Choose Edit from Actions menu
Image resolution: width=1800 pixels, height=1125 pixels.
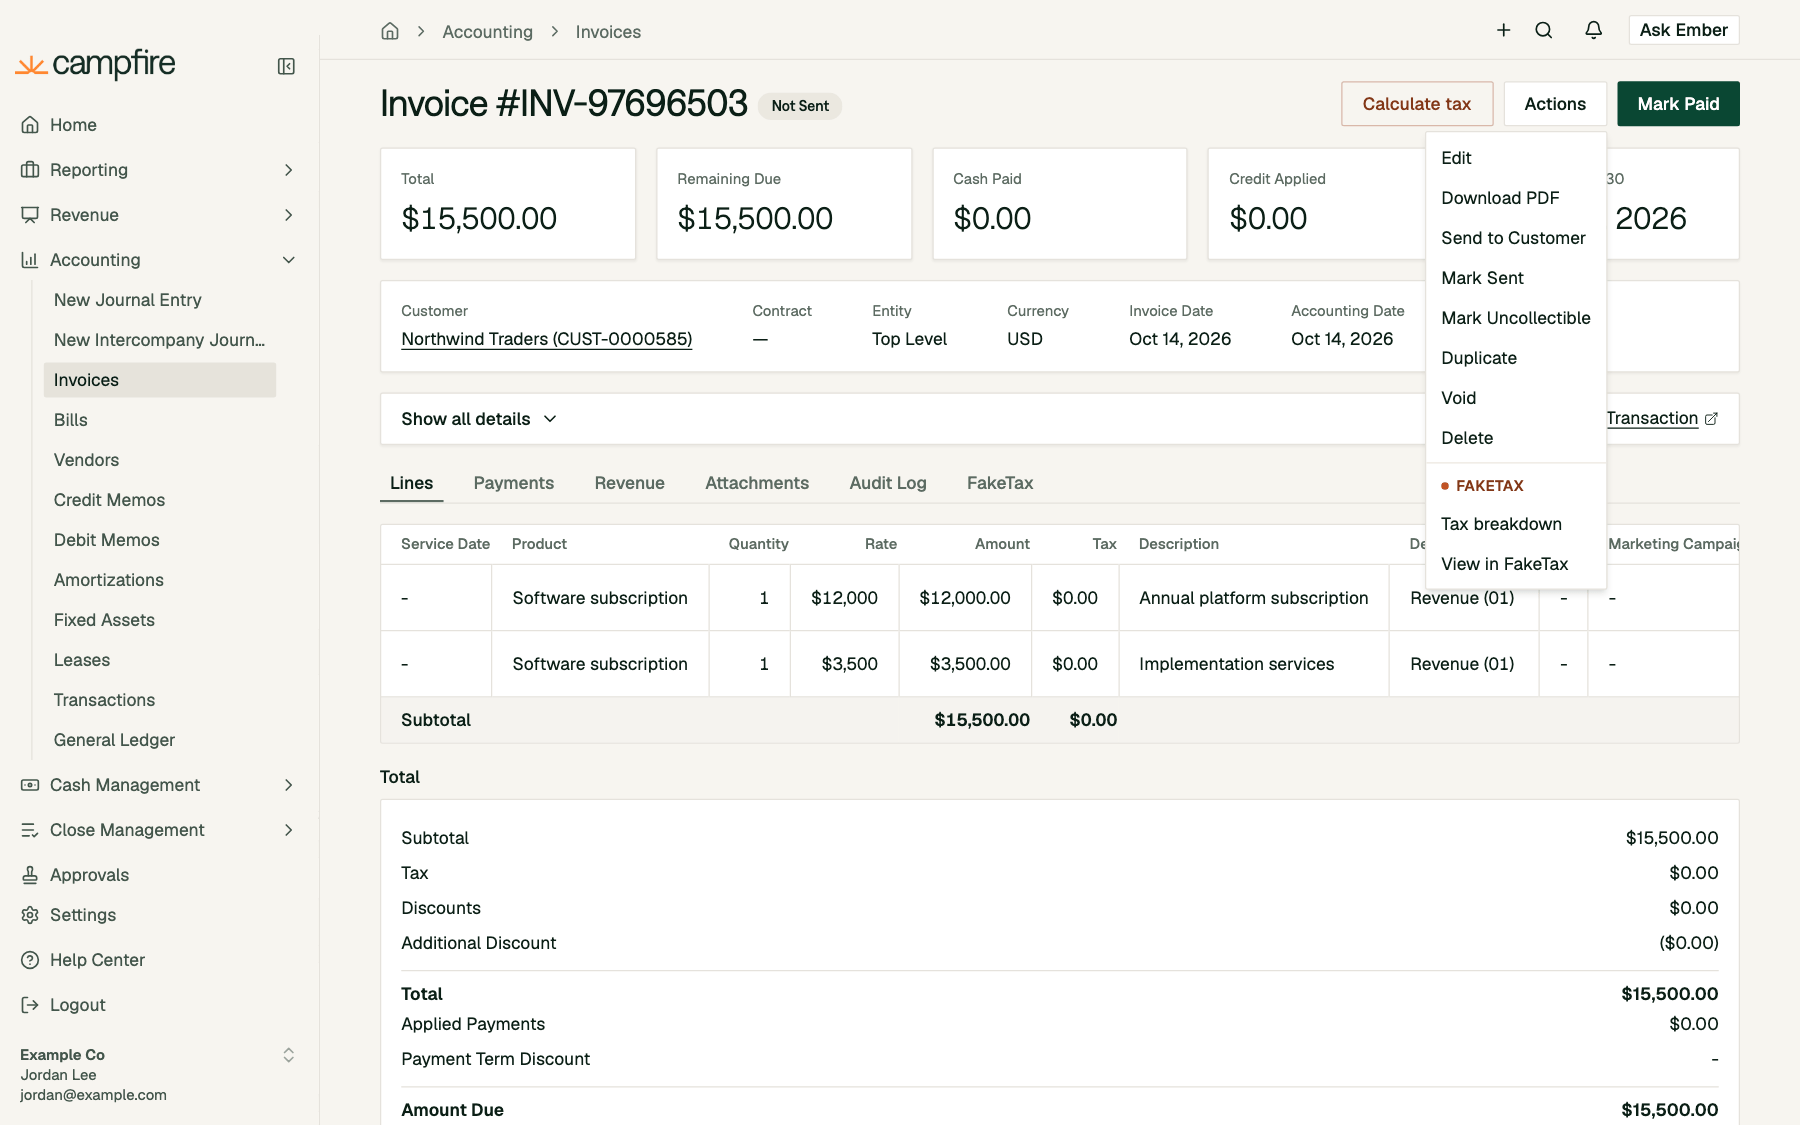(x=1515, y=158)
